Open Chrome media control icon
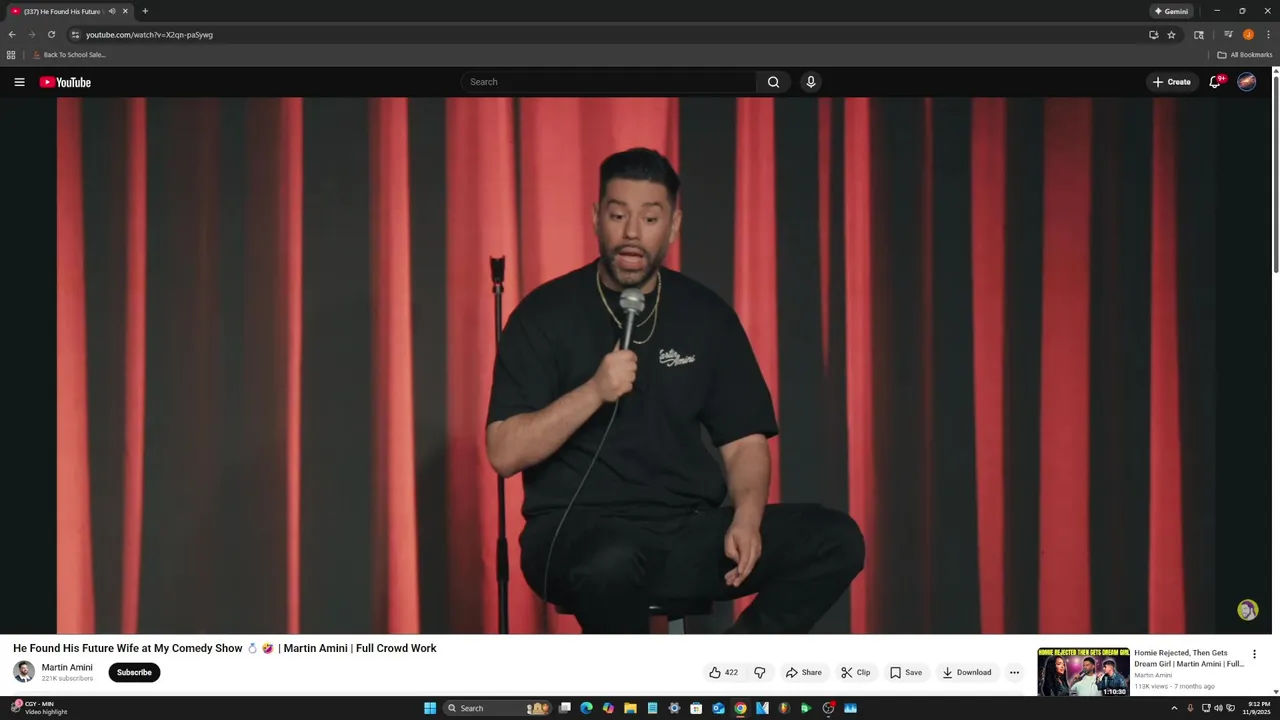 click(x=1228, y=34)
